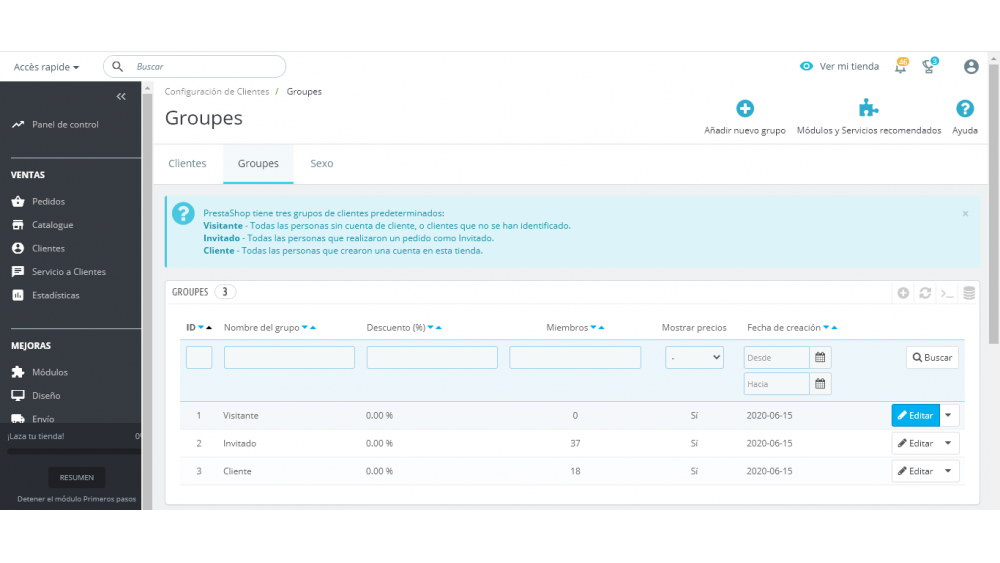Click Detener el módulo Primeros pasos link

coord(77,499)
